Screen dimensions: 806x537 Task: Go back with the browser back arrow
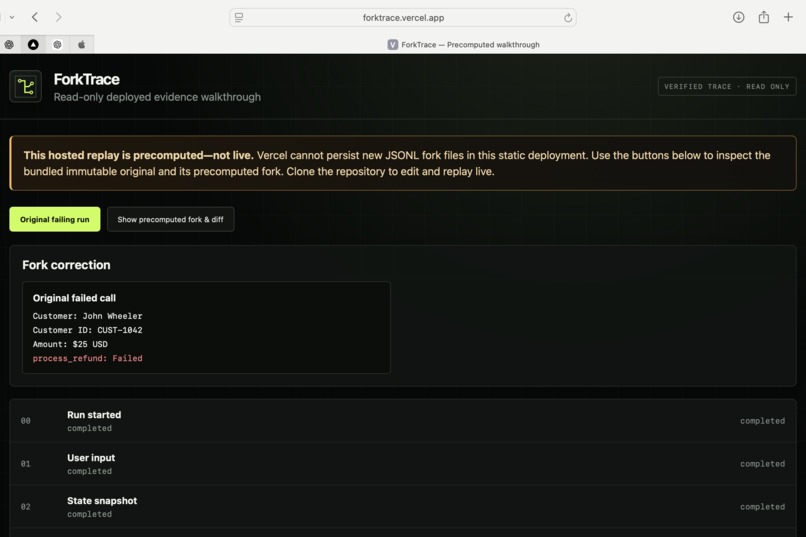(35, 17)
